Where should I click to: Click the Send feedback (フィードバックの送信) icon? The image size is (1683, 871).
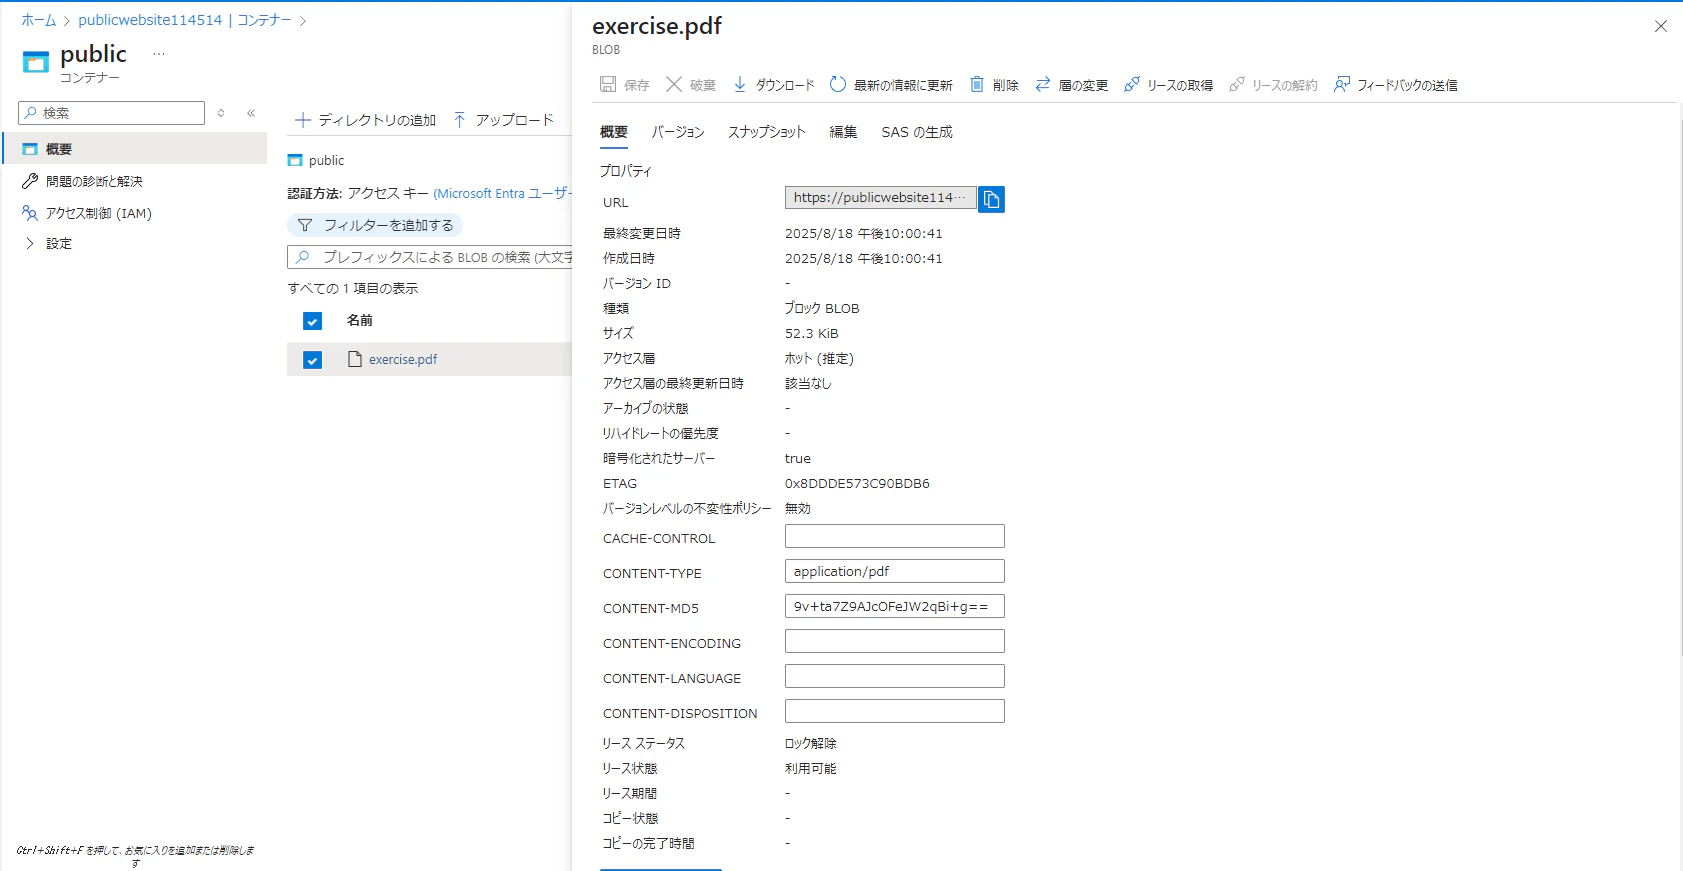coord(1342,85)
